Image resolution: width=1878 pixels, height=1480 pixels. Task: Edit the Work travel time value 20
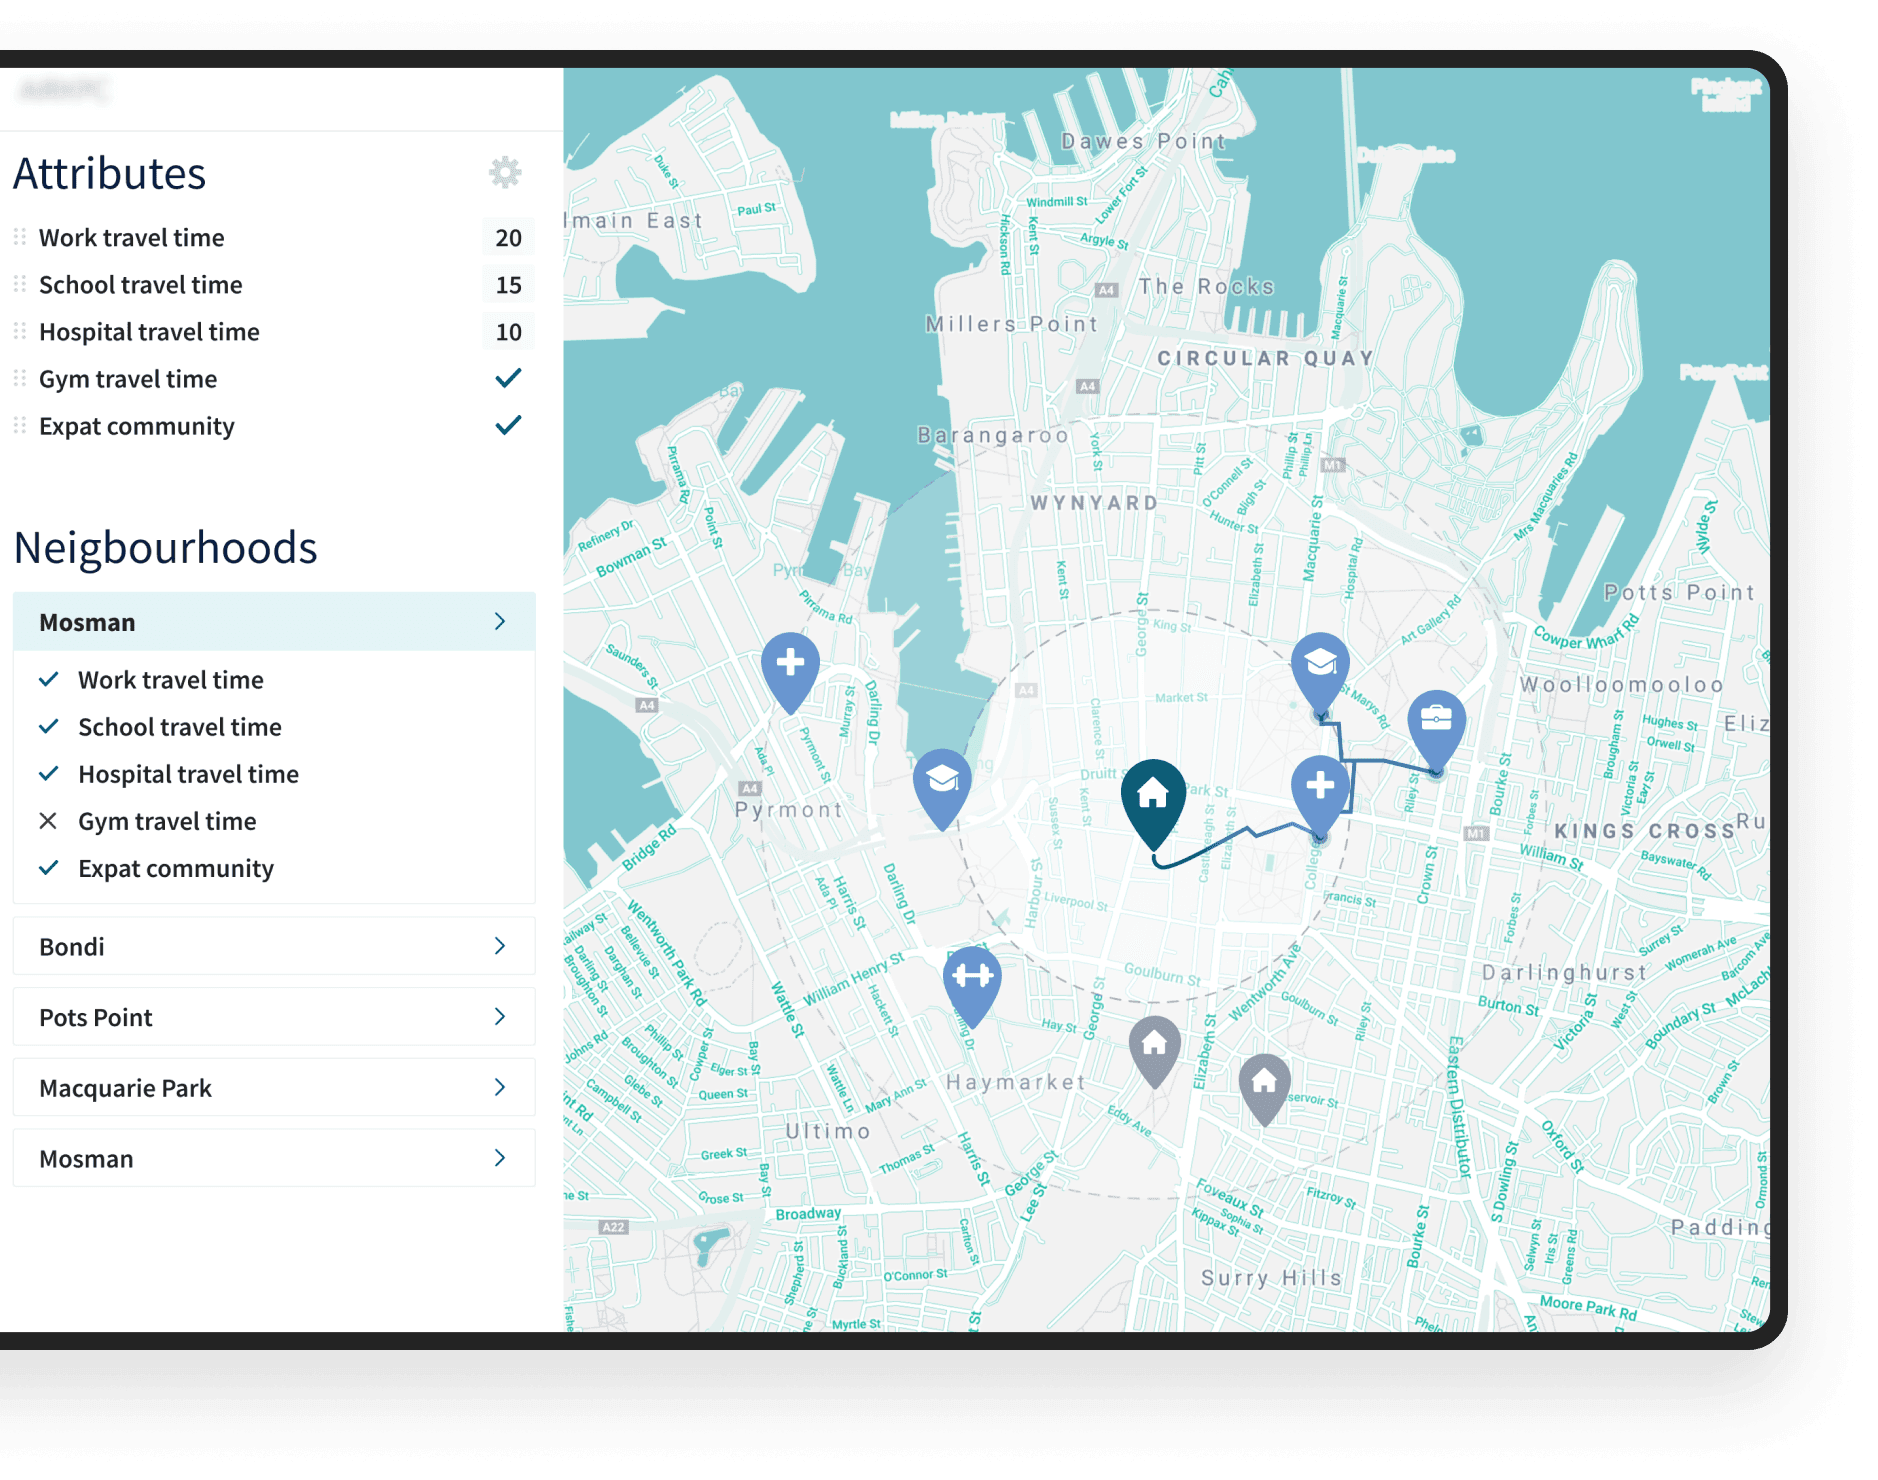pos(508,237)
